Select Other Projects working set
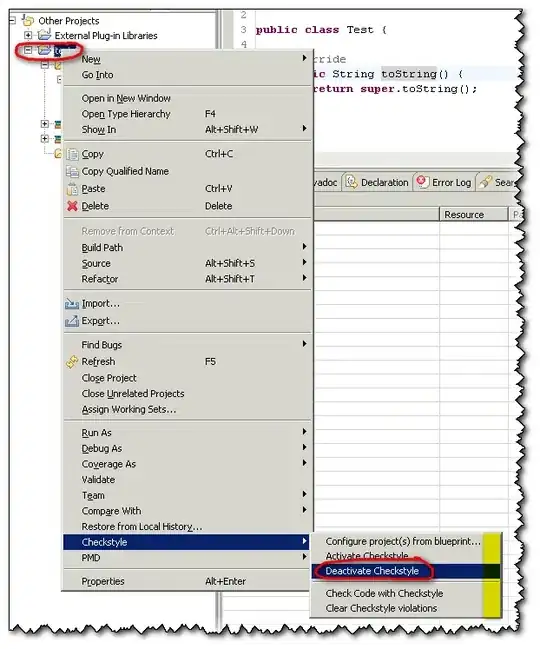The height and width of the screenshot is (649, 540). [69, 21]
